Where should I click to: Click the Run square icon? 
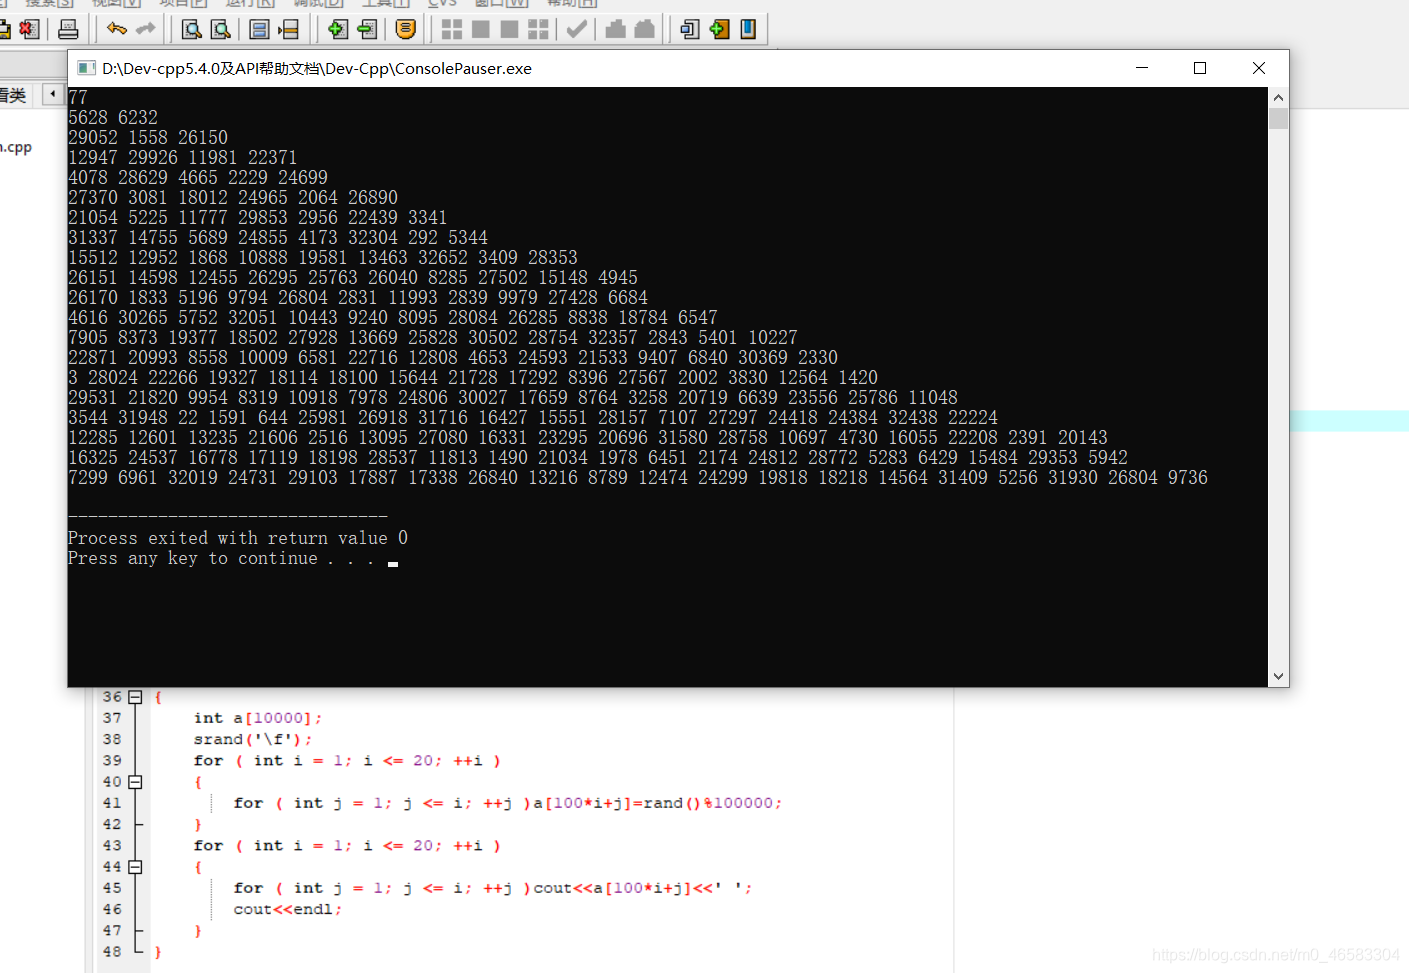[481, 29]
